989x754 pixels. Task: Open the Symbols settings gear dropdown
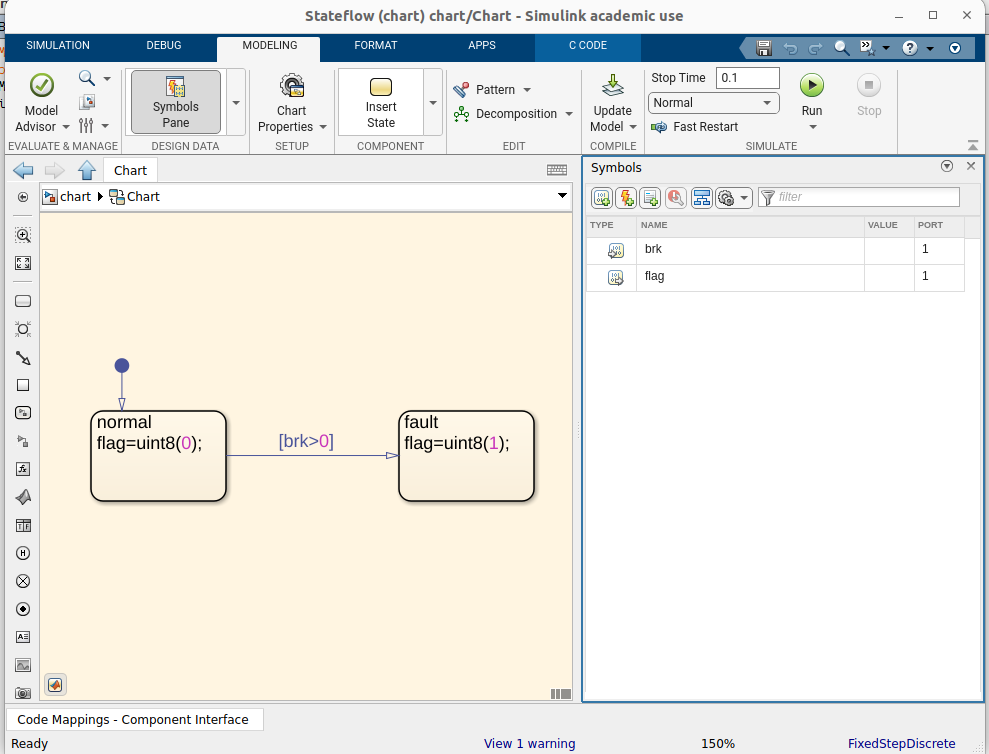click(x=734, y=198)
